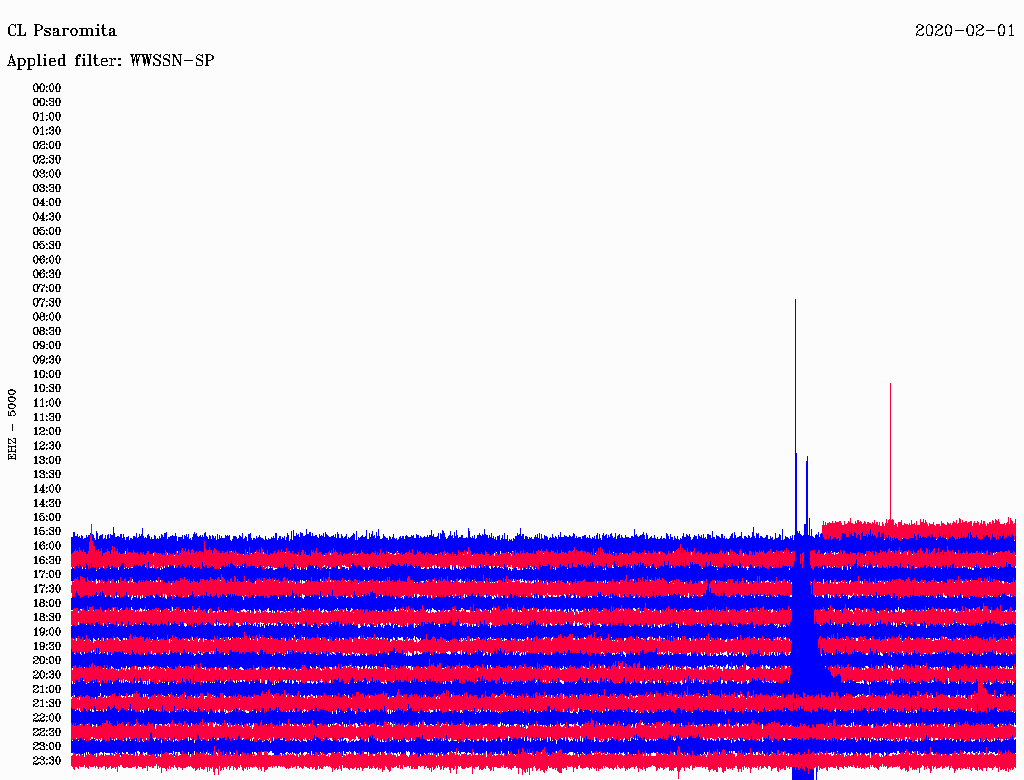The height and width of the screenshot is (780, 1024).
Task: Click the 02:30 time label
Action: 47,159
